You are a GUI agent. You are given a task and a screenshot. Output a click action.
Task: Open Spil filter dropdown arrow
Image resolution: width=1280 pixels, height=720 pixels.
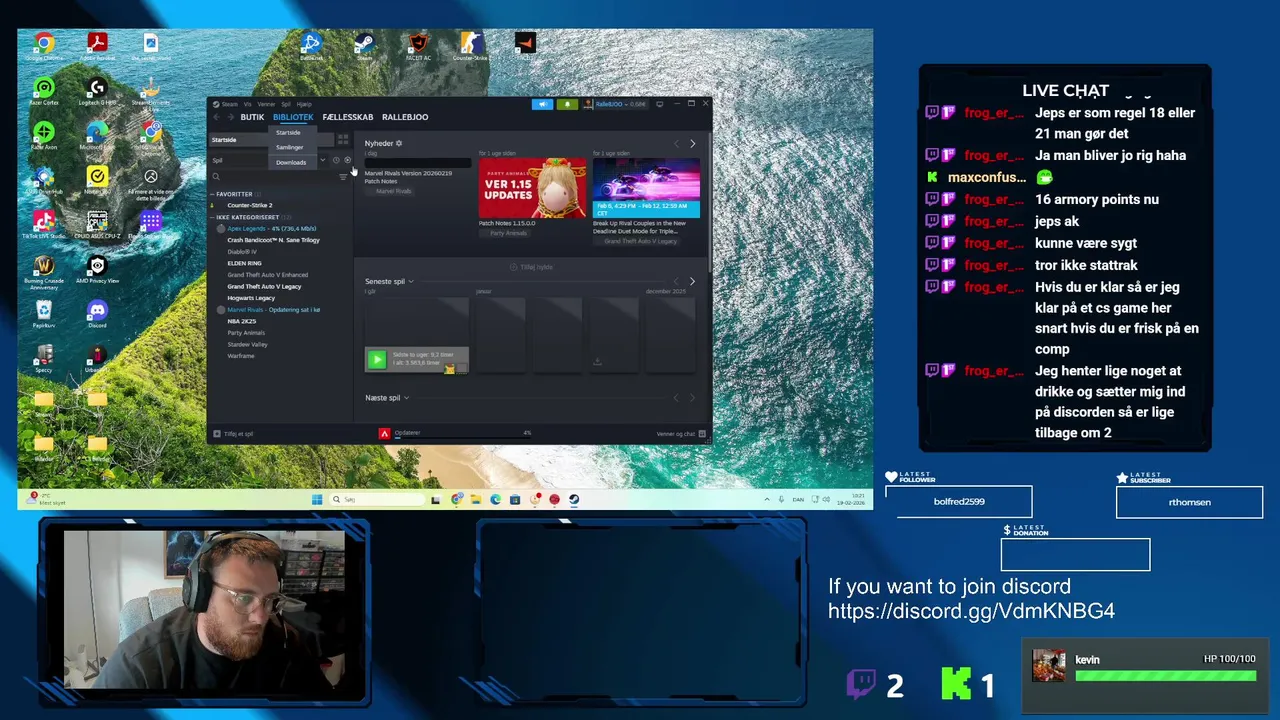[322, 160]
